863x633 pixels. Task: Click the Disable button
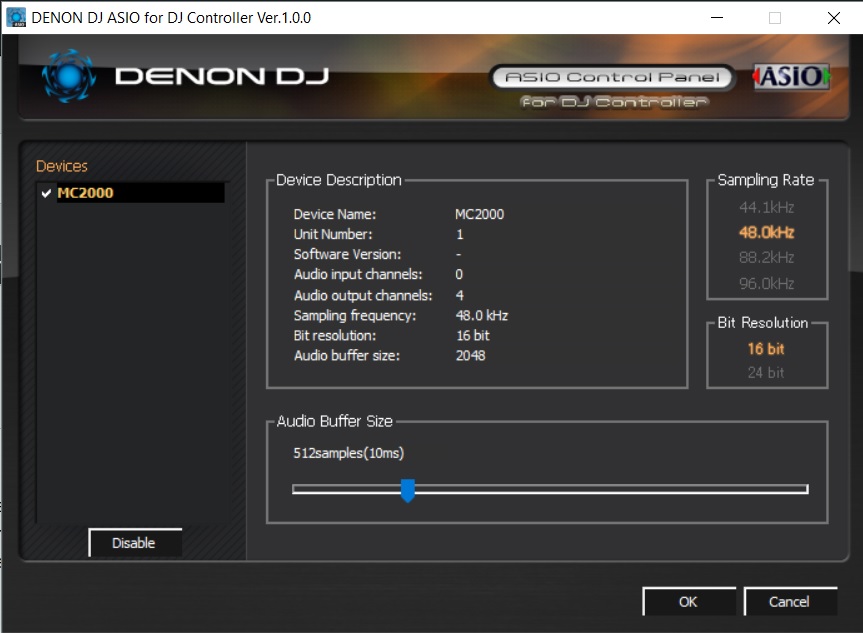135,543
